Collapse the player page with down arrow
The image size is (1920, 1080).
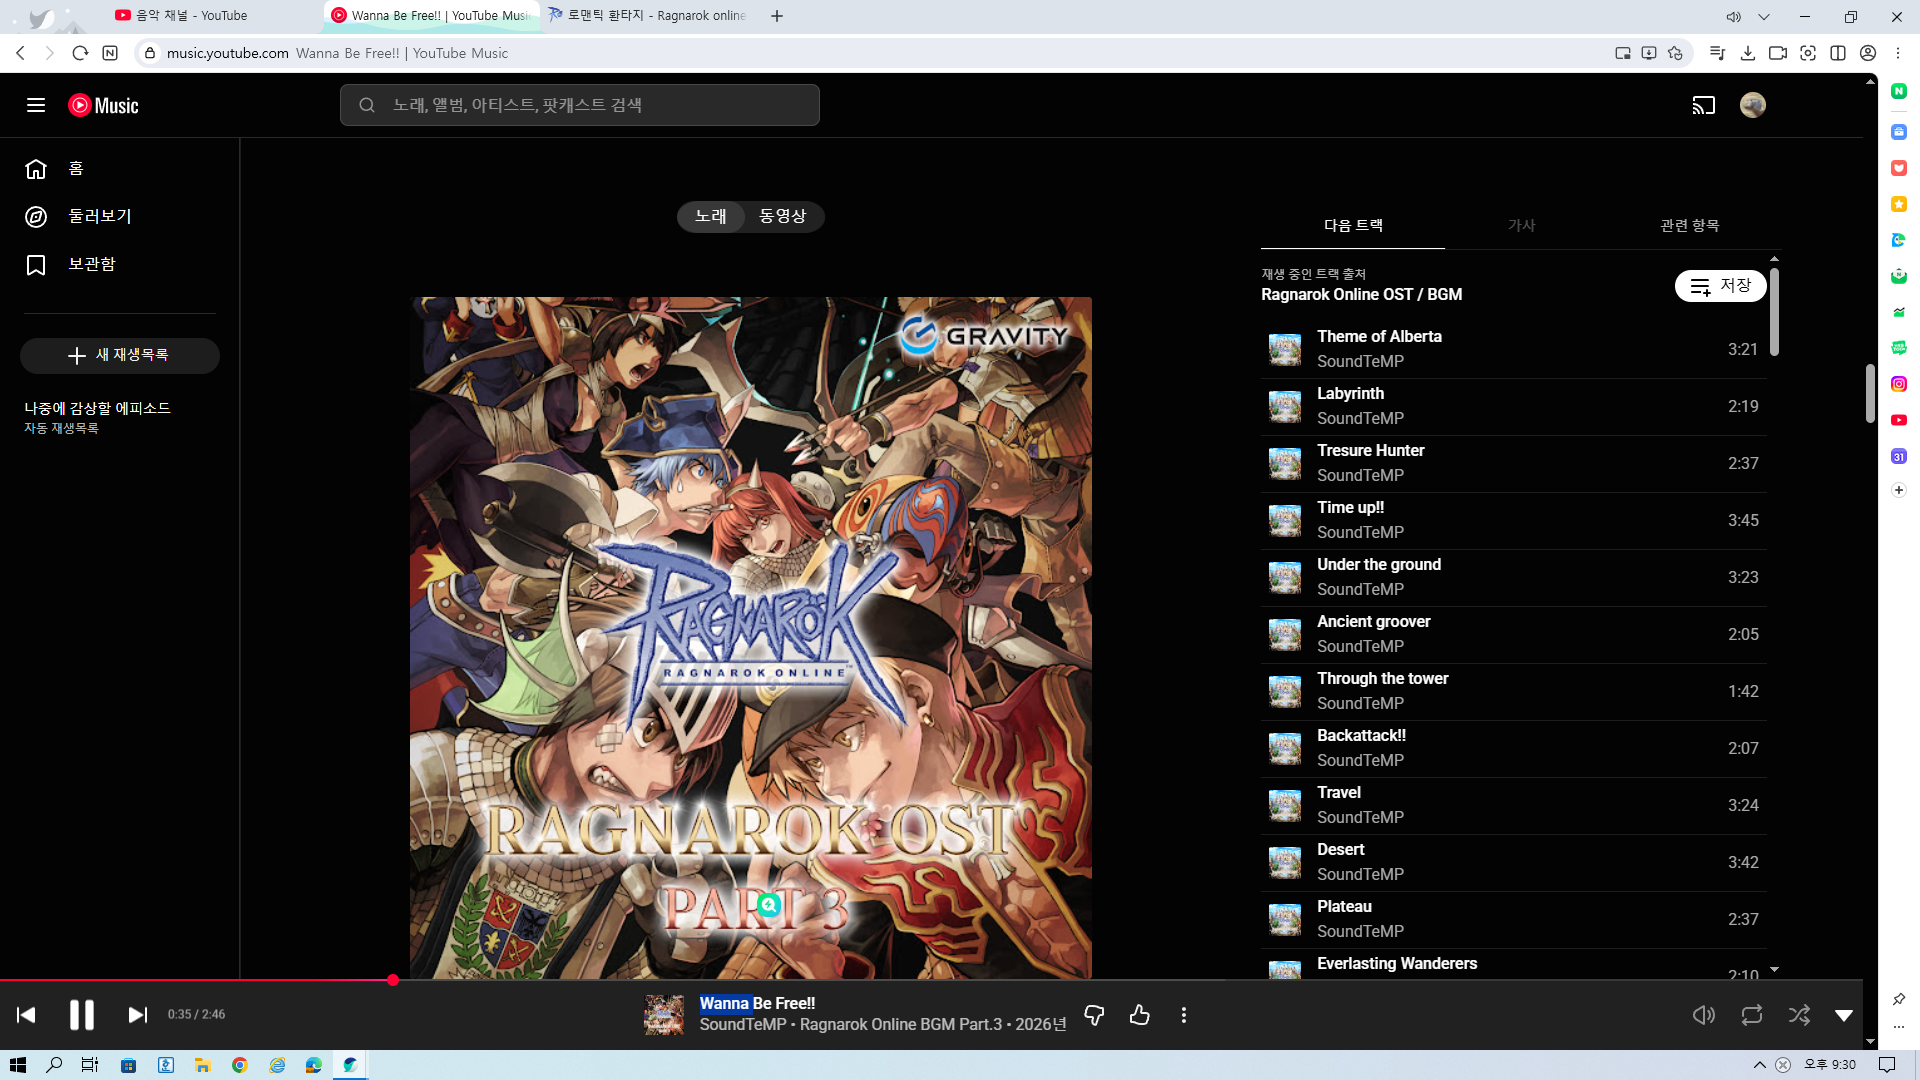pyautogui.click(x=1844, y=1015)
